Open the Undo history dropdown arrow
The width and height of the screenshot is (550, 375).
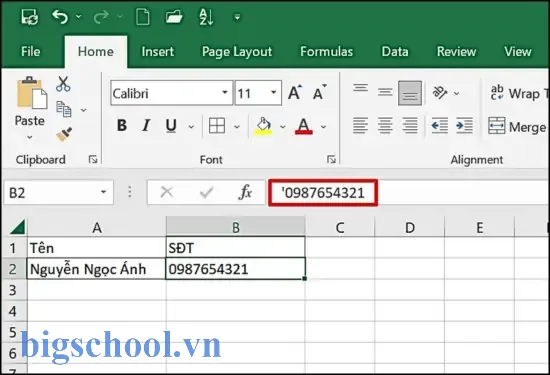tap(79, 16)
